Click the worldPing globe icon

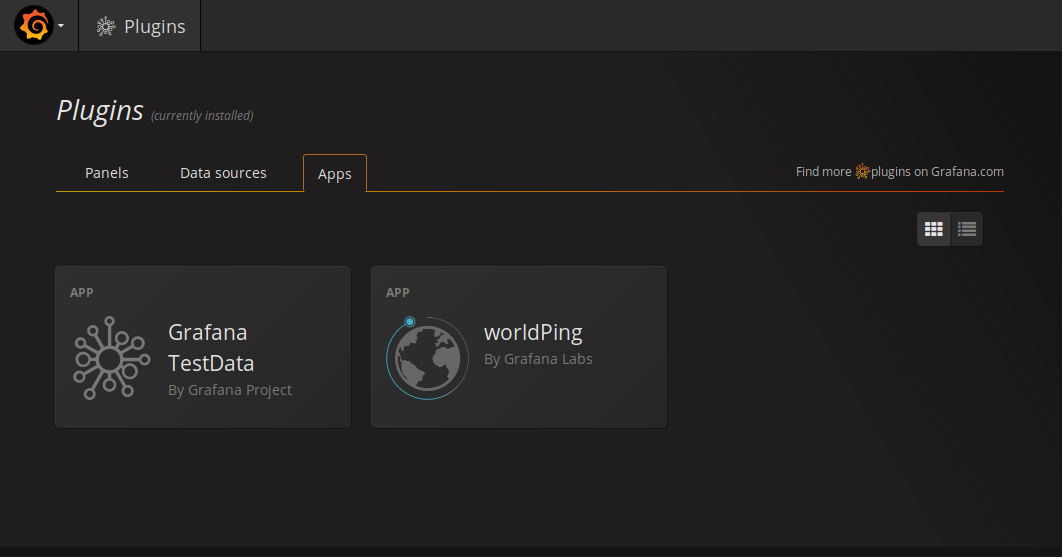tap(427, 358)
